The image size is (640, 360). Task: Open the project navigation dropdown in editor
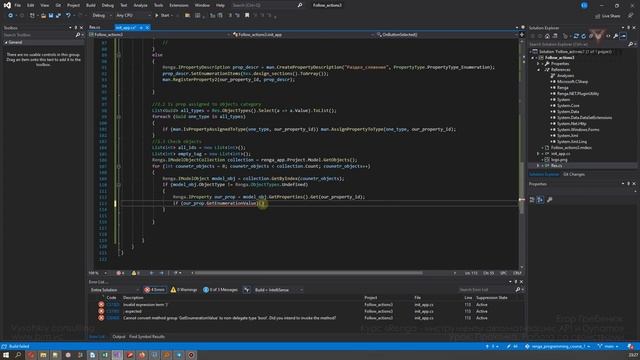coord(159,35)
